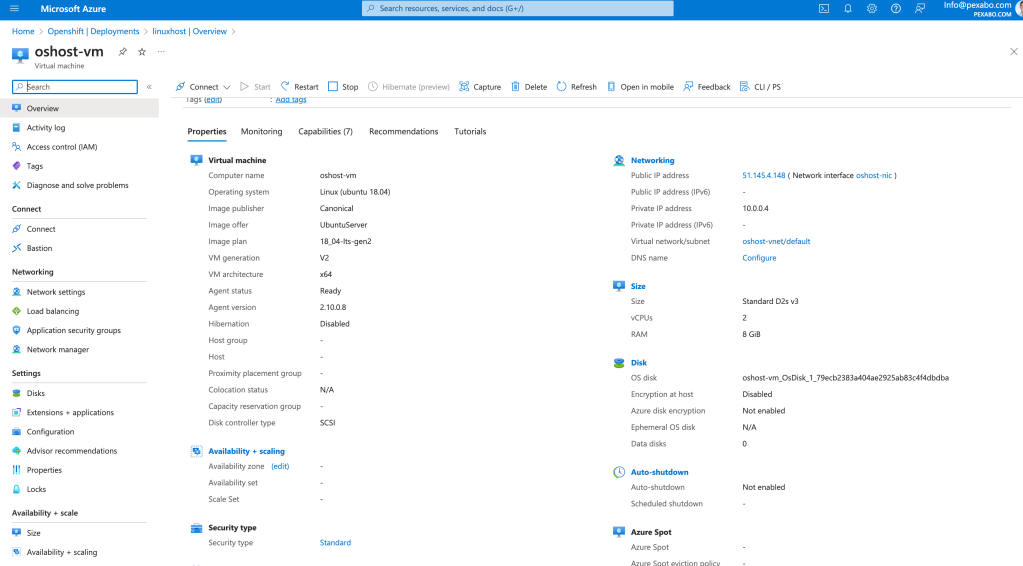The width and height of the screenshot is (1023, 566).
Task: Open the Networking section heading link
Action: point(652,160)
